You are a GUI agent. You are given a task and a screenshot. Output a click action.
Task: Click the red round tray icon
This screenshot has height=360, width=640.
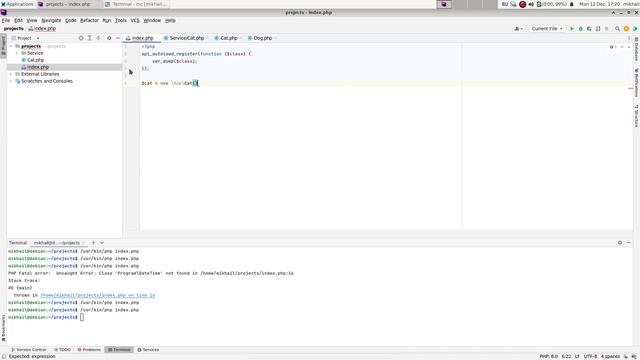[x=522, y=4]
